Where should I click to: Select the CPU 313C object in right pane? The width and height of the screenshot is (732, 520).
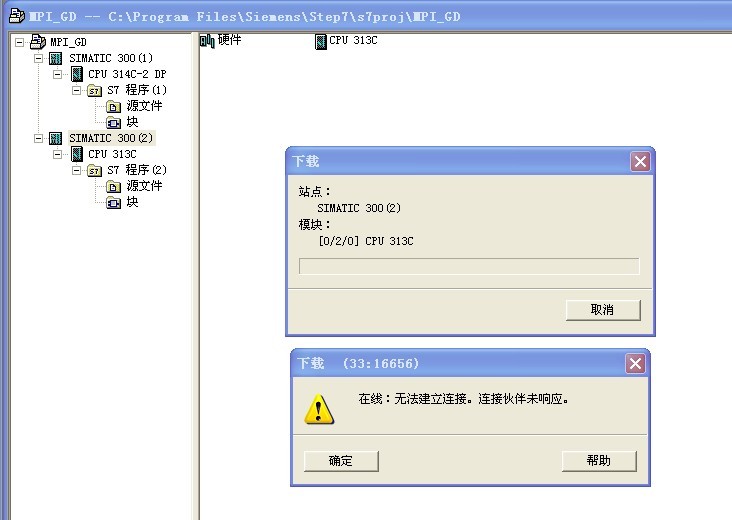tap(345, 41)
